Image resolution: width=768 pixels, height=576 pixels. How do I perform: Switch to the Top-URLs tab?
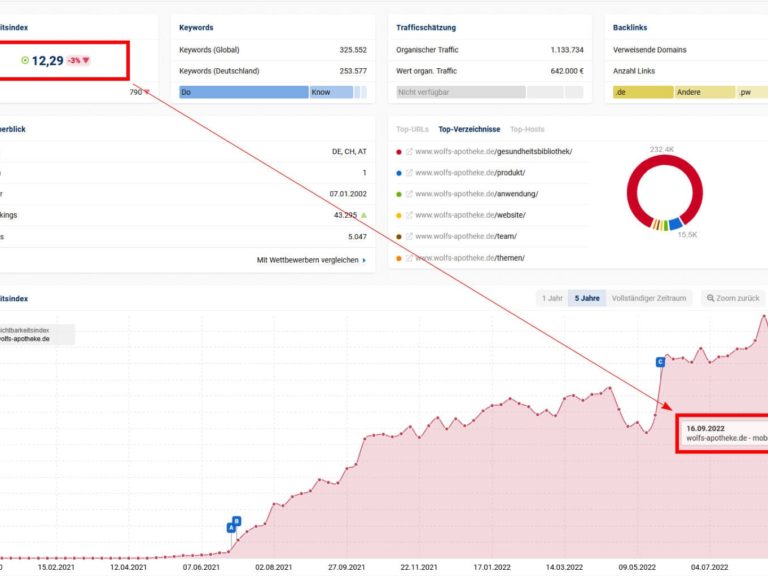(x=414, y=129)
